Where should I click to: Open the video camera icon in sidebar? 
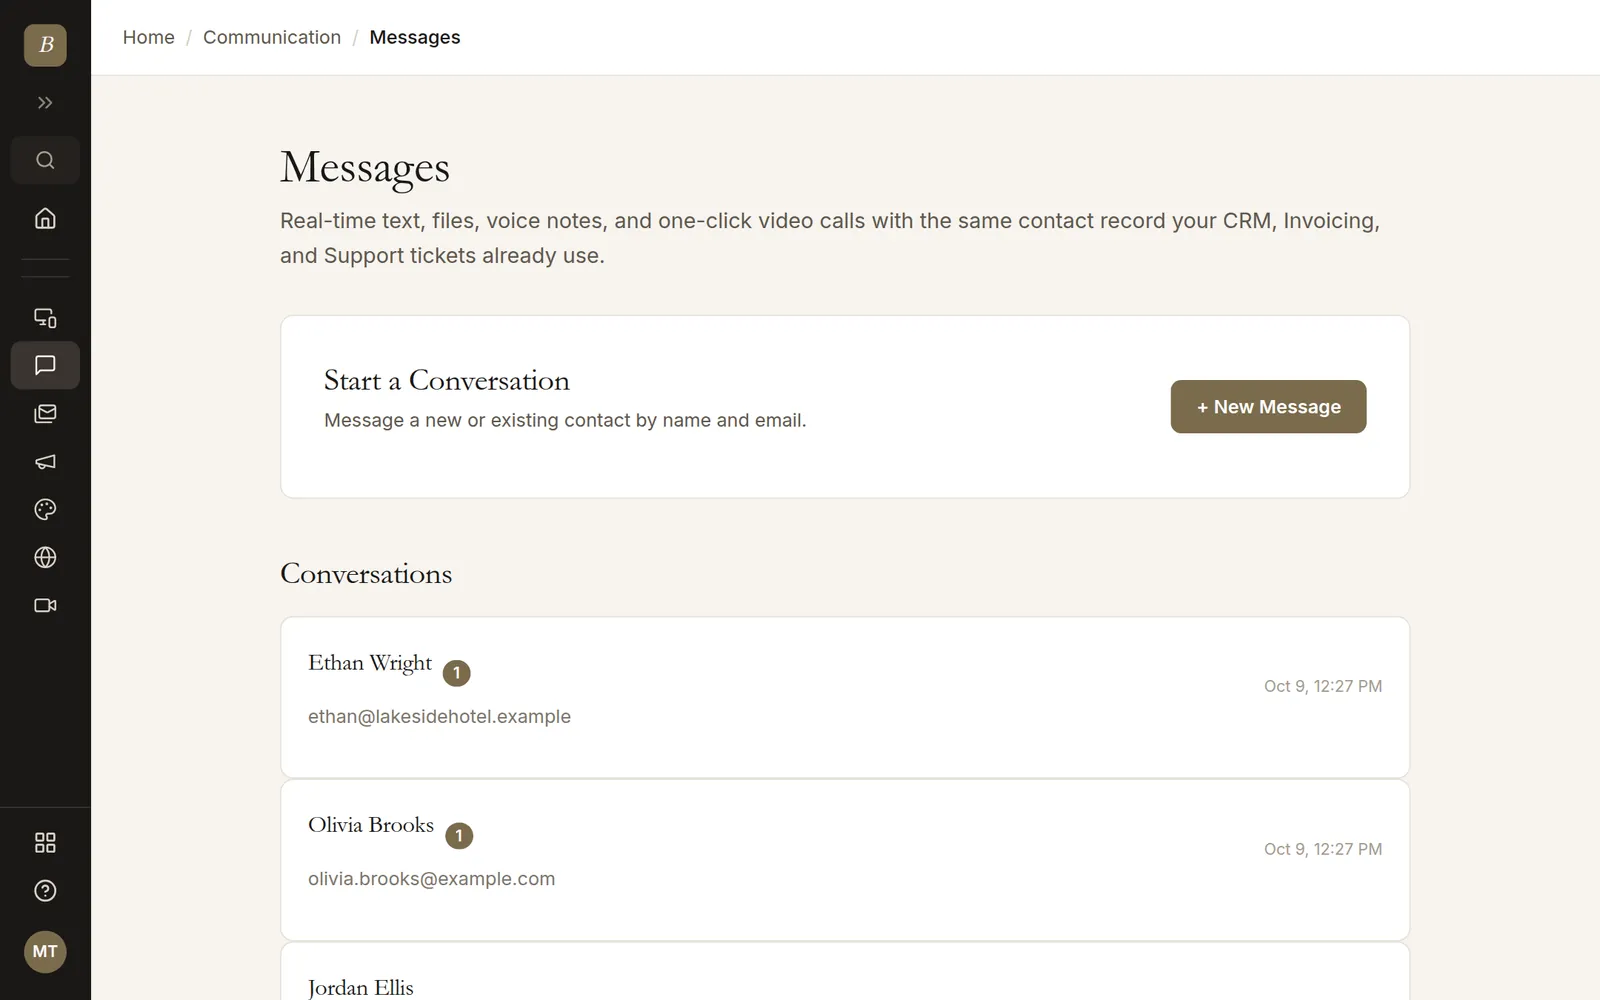(x=45, y=606)
